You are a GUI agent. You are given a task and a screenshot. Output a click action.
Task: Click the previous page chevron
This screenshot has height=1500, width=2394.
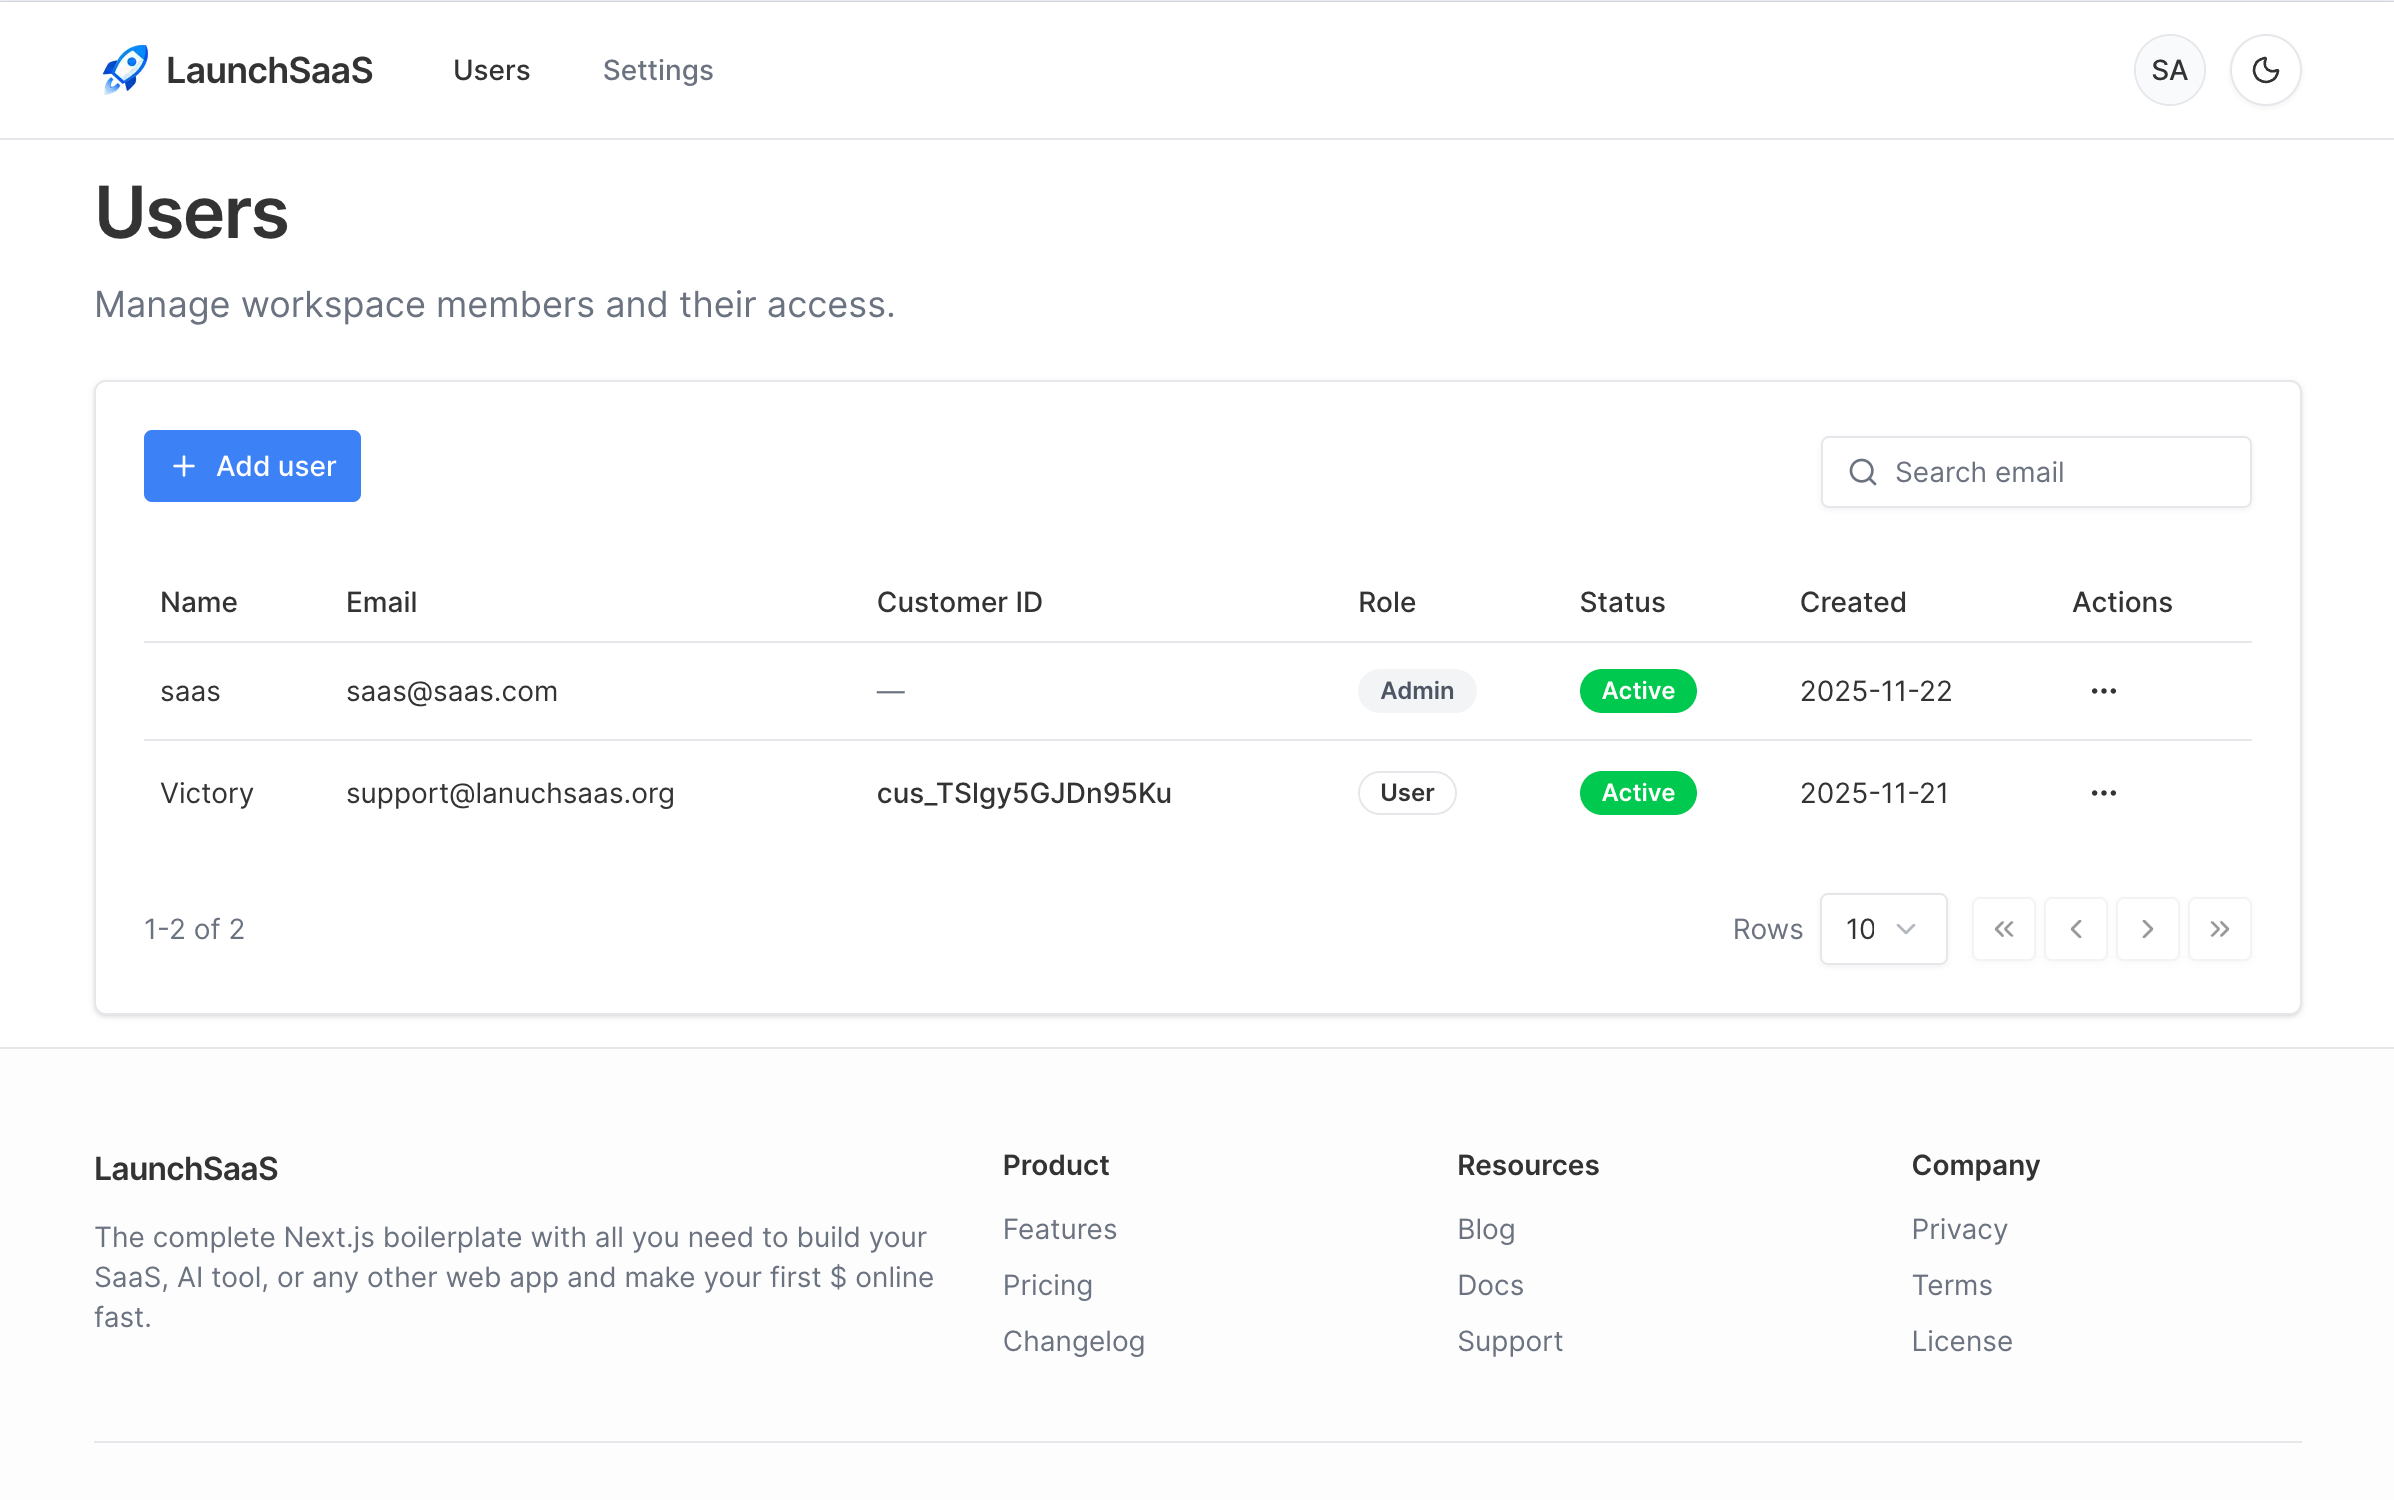point(2075,928)
